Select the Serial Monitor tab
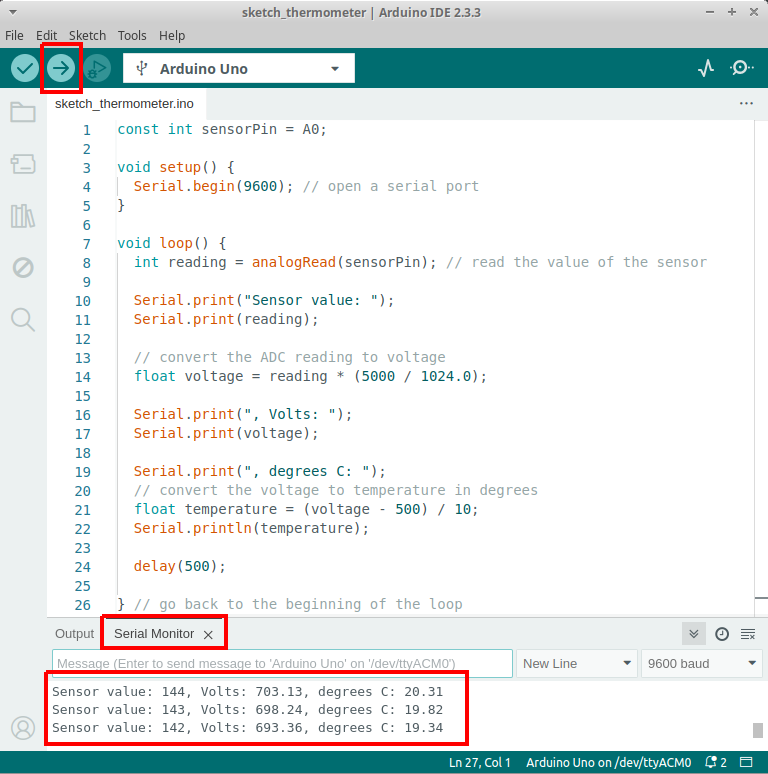The height and width of the screenshot is (774, 768). pyautogui.click(x=154, y=634)
